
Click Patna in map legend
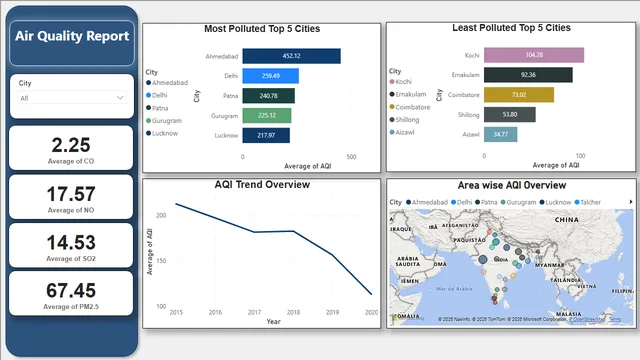pyautogui.click(x=486, y=202)
